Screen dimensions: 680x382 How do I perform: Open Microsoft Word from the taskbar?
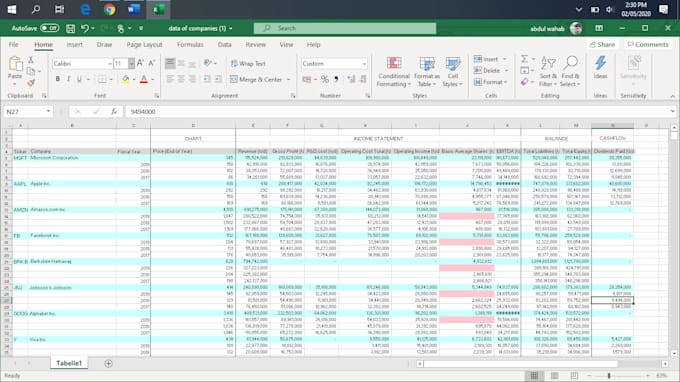[134, 10]
